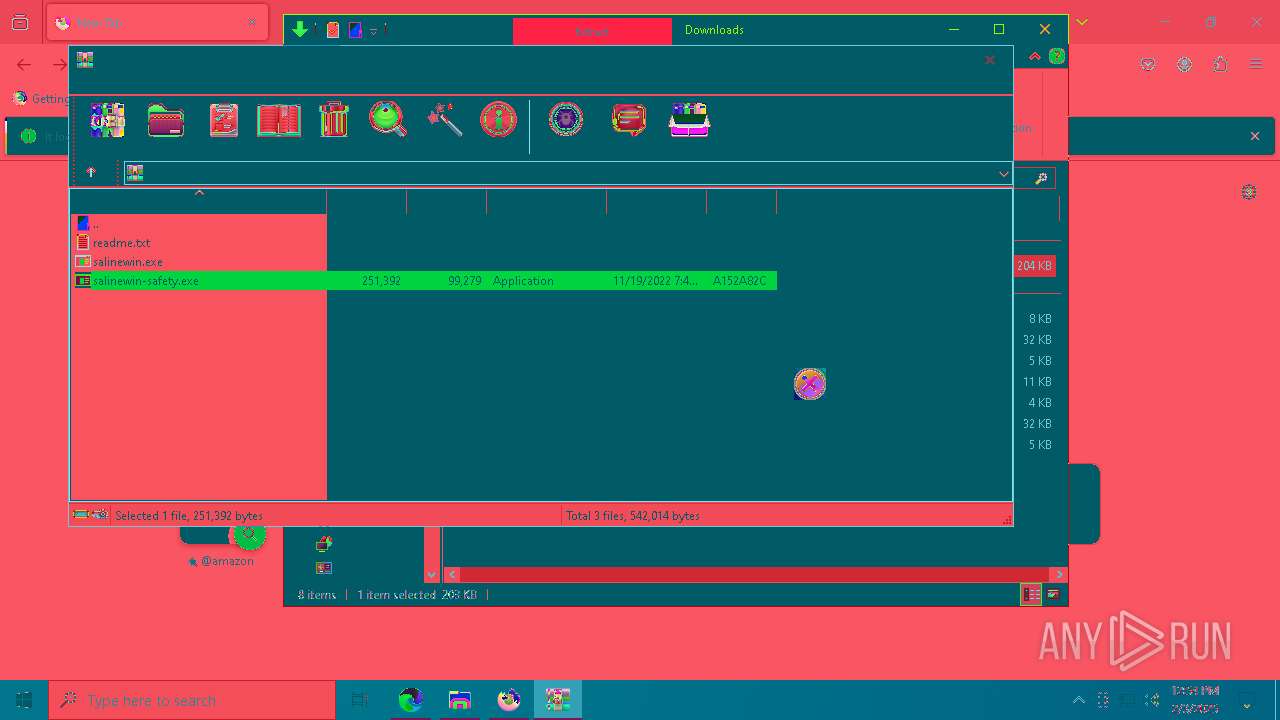Click the WinRAR title bar app icon

click(85, 60)
